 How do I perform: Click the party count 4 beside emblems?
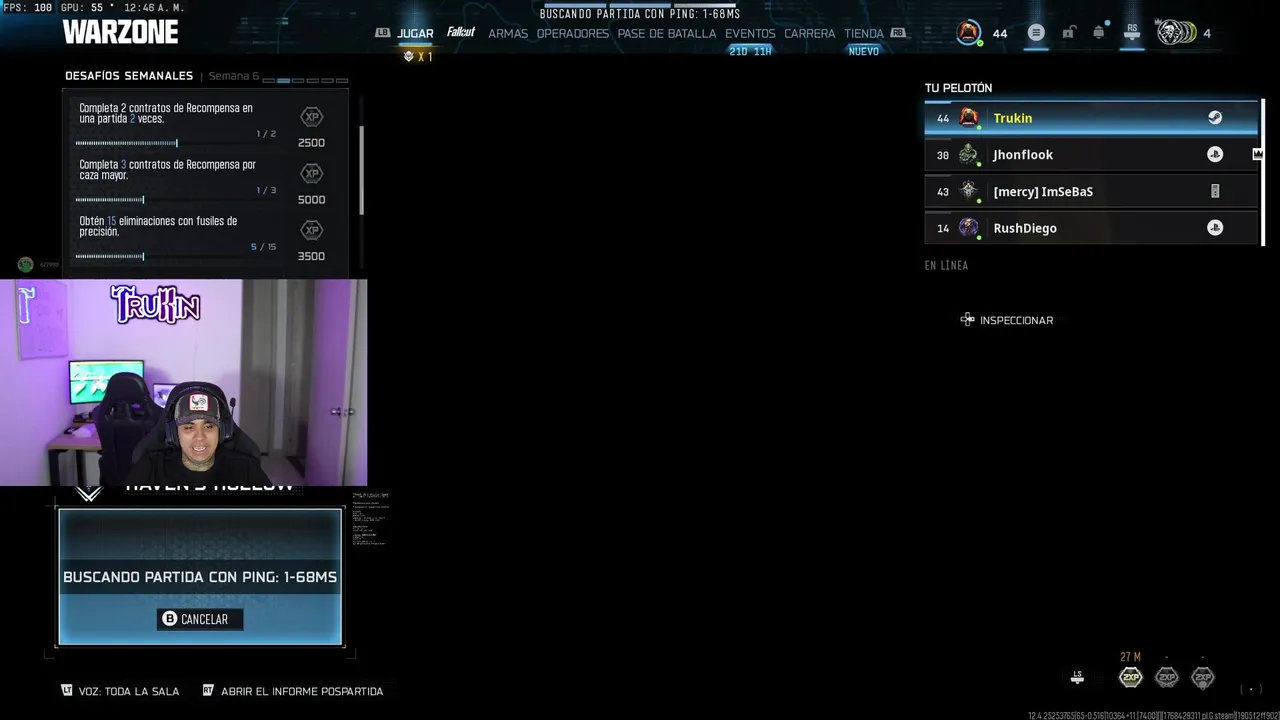[1207, 33]
